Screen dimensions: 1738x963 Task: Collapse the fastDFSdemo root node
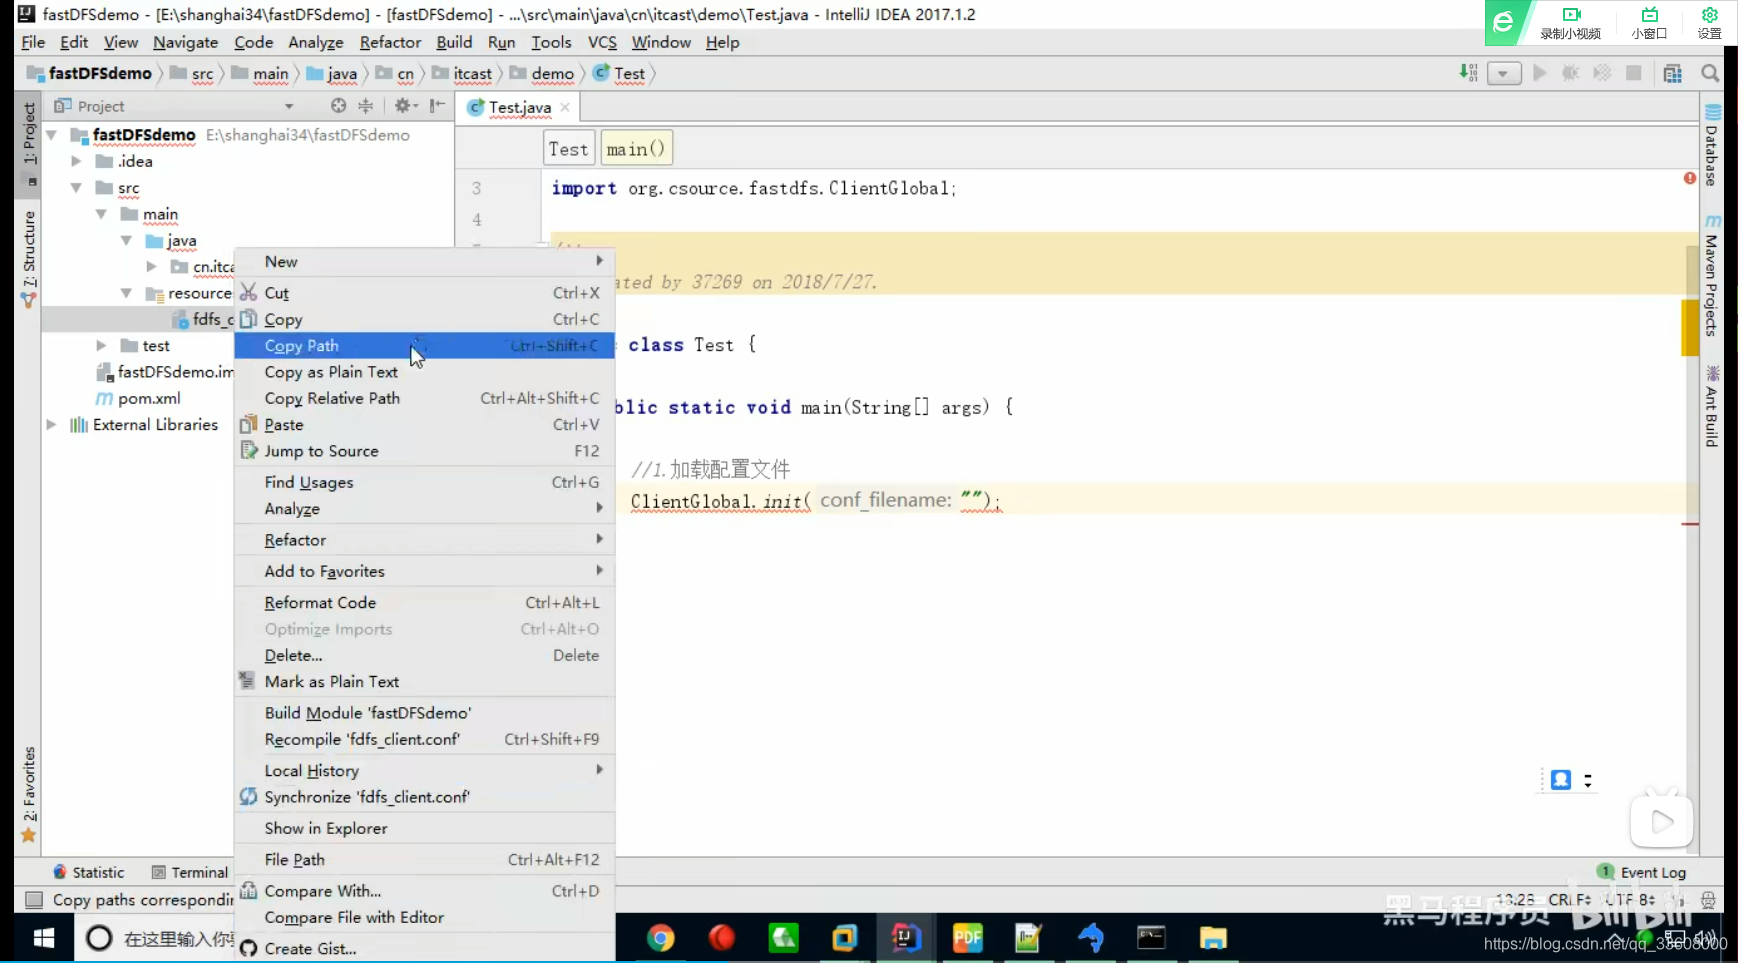pos(51,135)
